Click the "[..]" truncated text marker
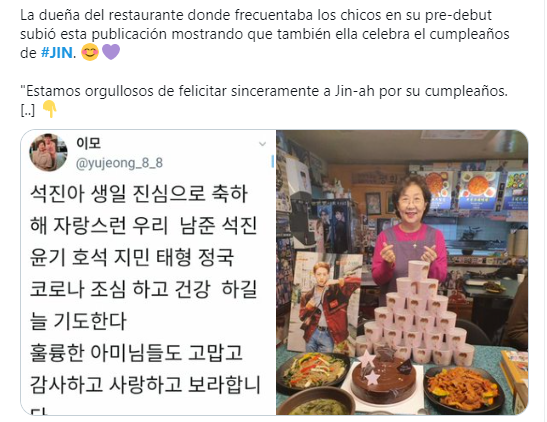The height and width of the screenshot is (422, 547). [x=28, y=111]
